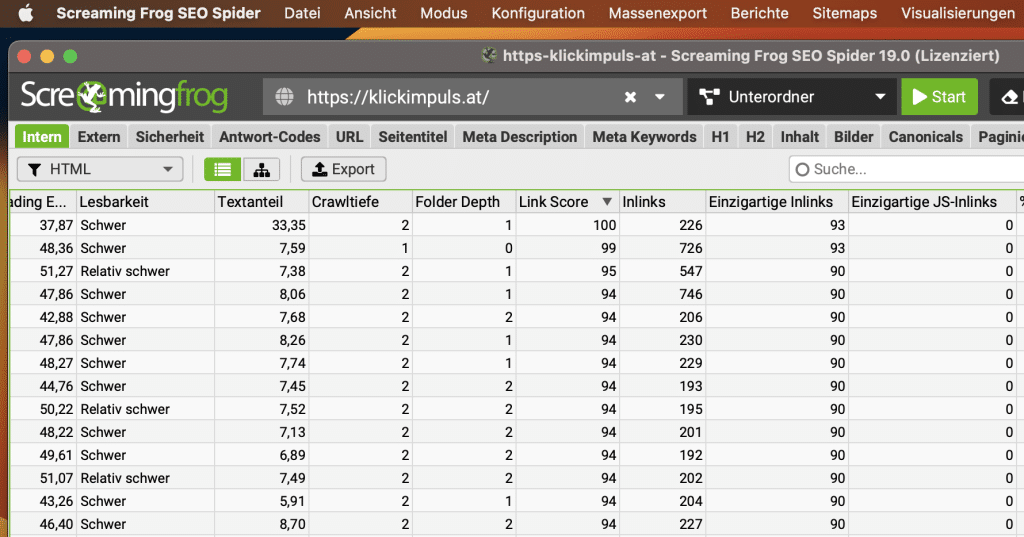Expand the URL history dropdown arrow
Viewport: 1024px width, 537px height.
(660, 97)
